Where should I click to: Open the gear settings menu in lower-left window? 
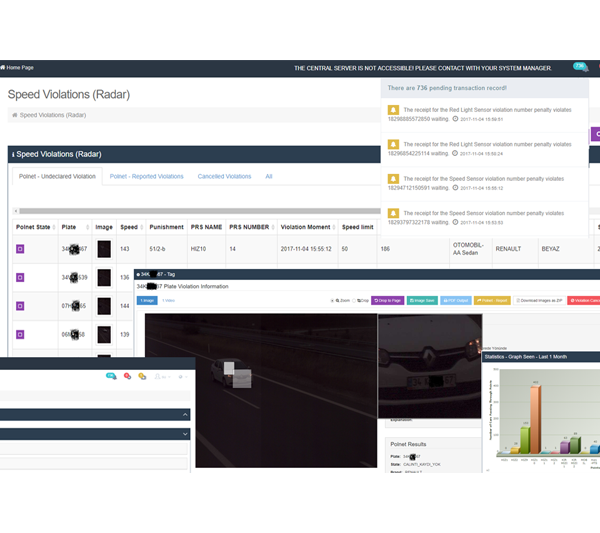(x=183, y=377)
